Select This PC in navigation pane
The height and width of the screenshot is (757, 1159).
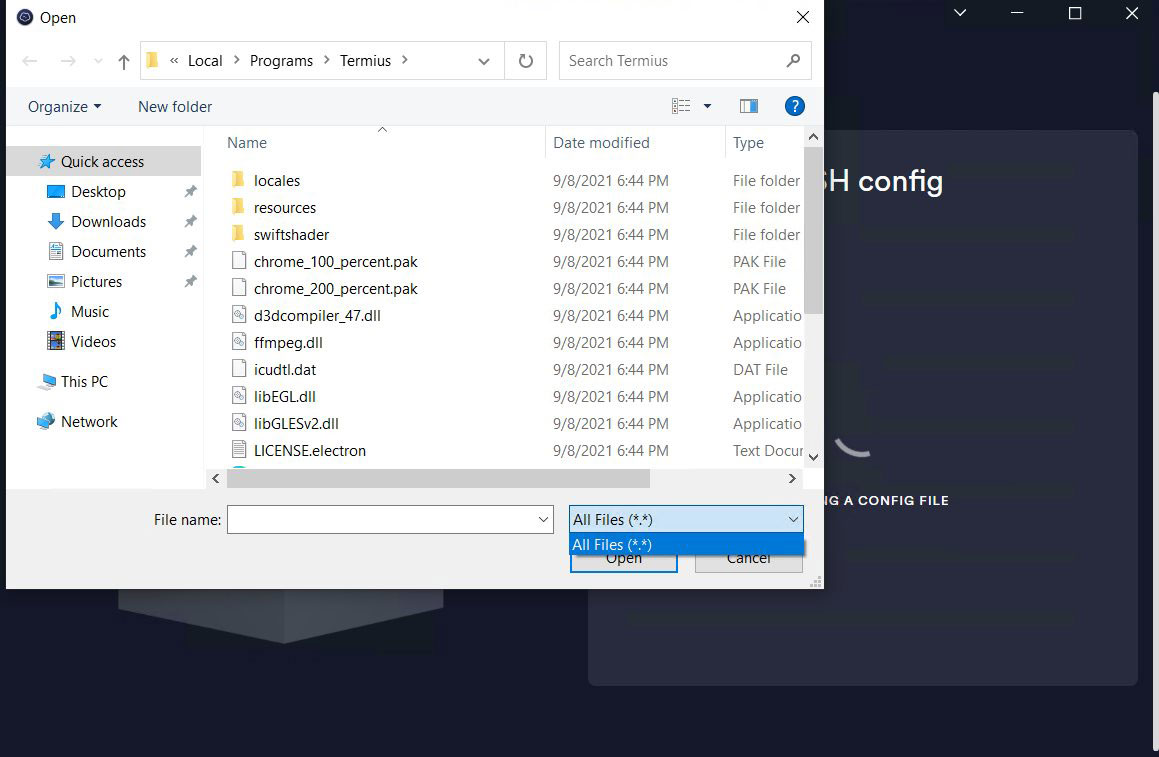[x=84, y=381]
